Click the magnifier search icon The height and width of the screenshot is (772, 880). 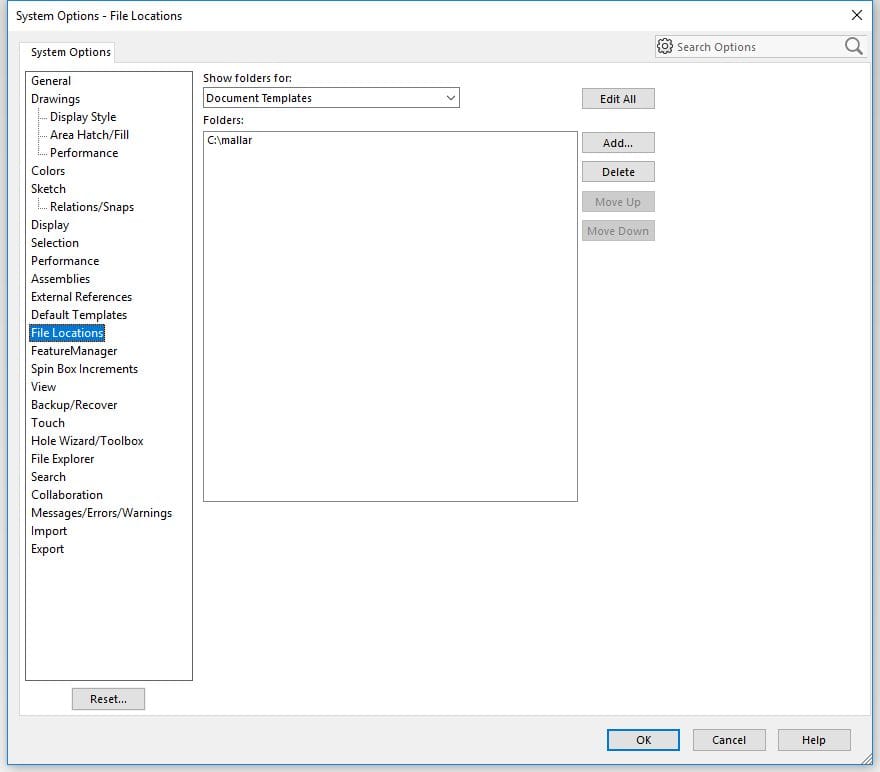point(853,46)
